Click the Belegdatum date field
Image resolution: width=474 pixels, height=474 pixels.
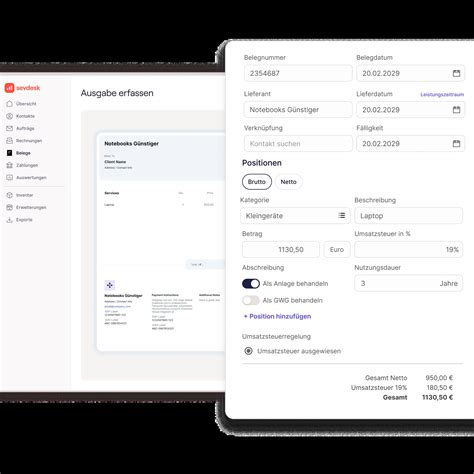(410, 73)
